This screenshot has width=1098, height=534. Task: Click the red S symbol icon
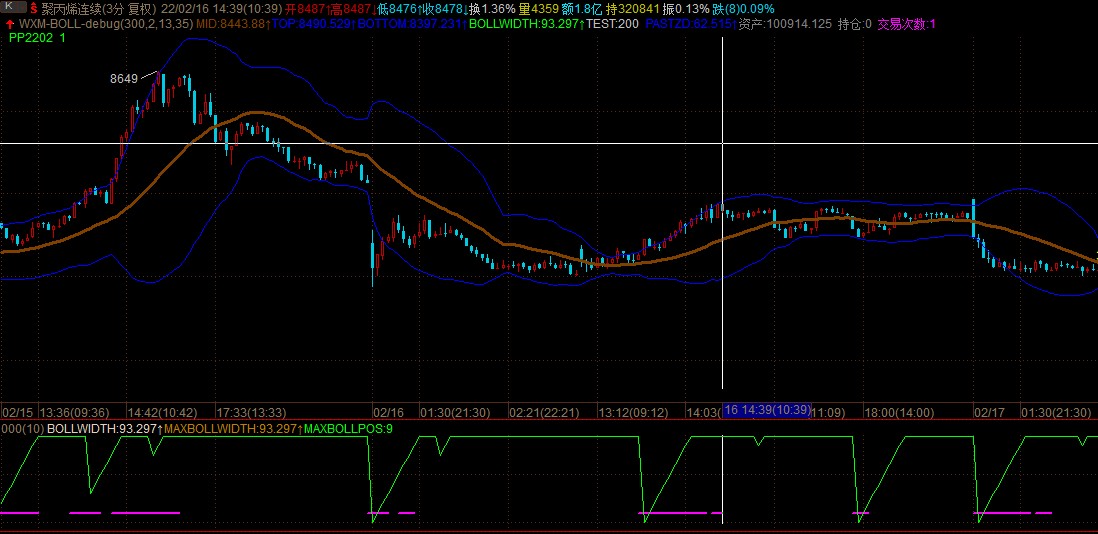coord(34,8)
